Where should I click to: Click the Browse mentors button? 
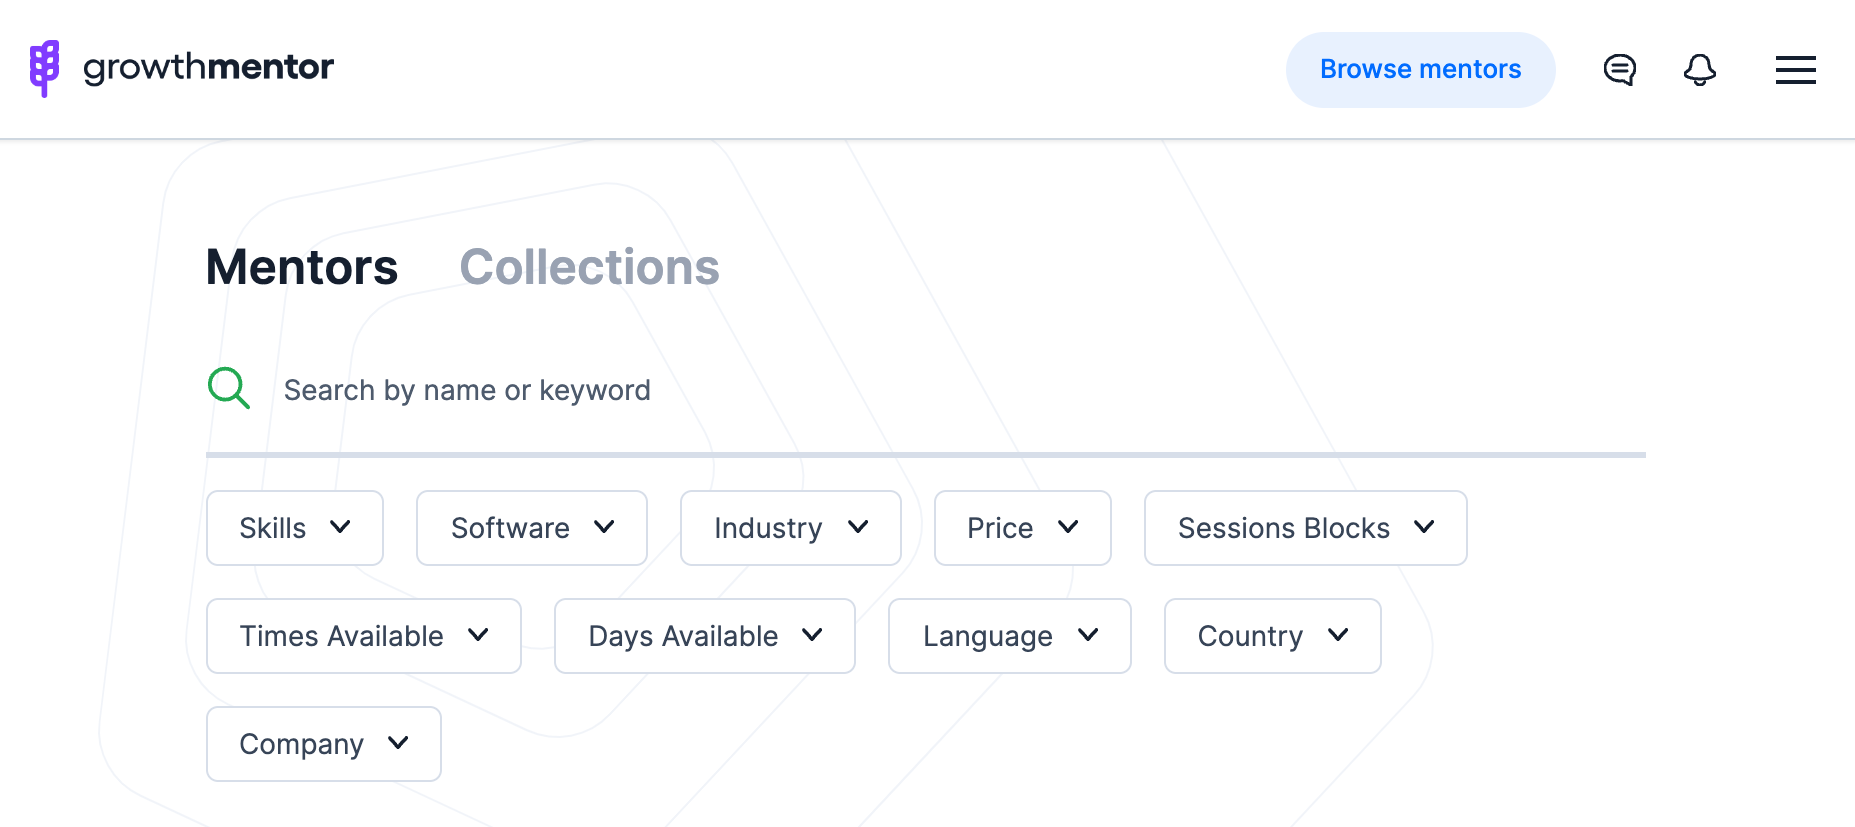tap(1420, 69)
